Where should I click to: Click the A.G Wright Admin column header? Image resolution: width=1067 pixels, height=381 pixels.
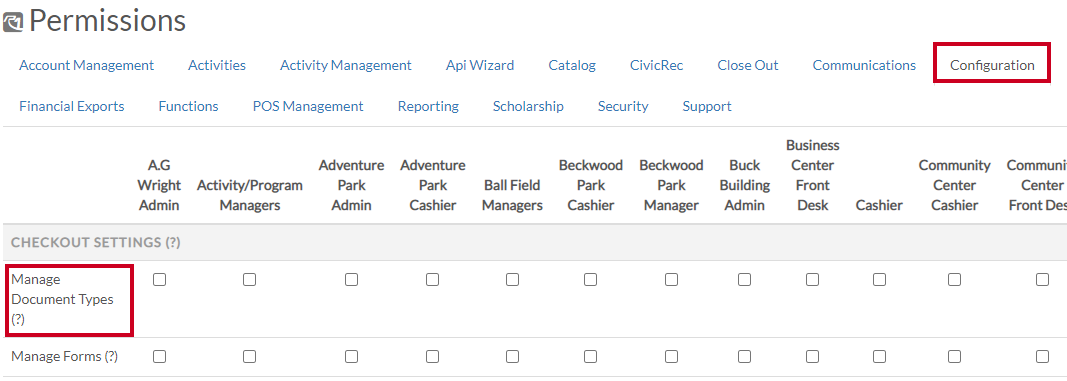pos(159,185)
